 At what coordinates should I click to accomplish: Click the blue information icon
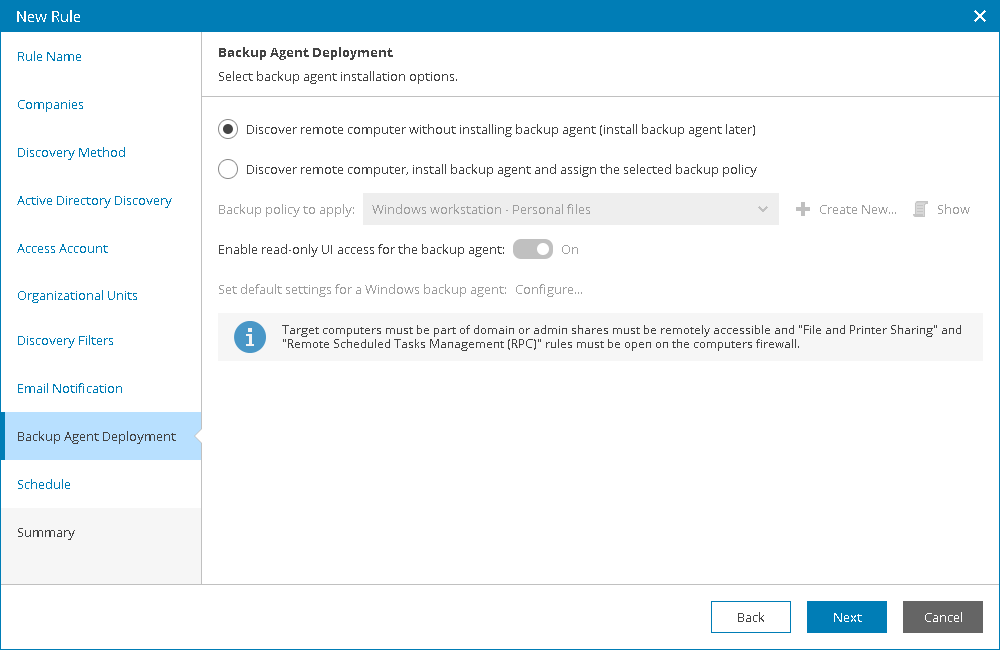[x=250, y=337]
